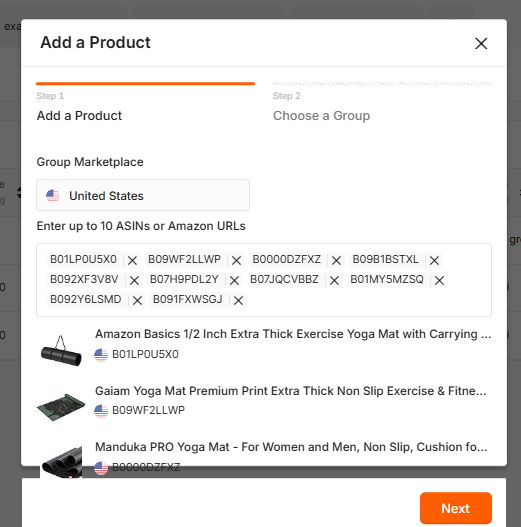Image resolution: width=521 pixels, height=527 pixels.
Task: Click the Amazon Basics yoga mat thumbnail
Action: coord(61,351)
